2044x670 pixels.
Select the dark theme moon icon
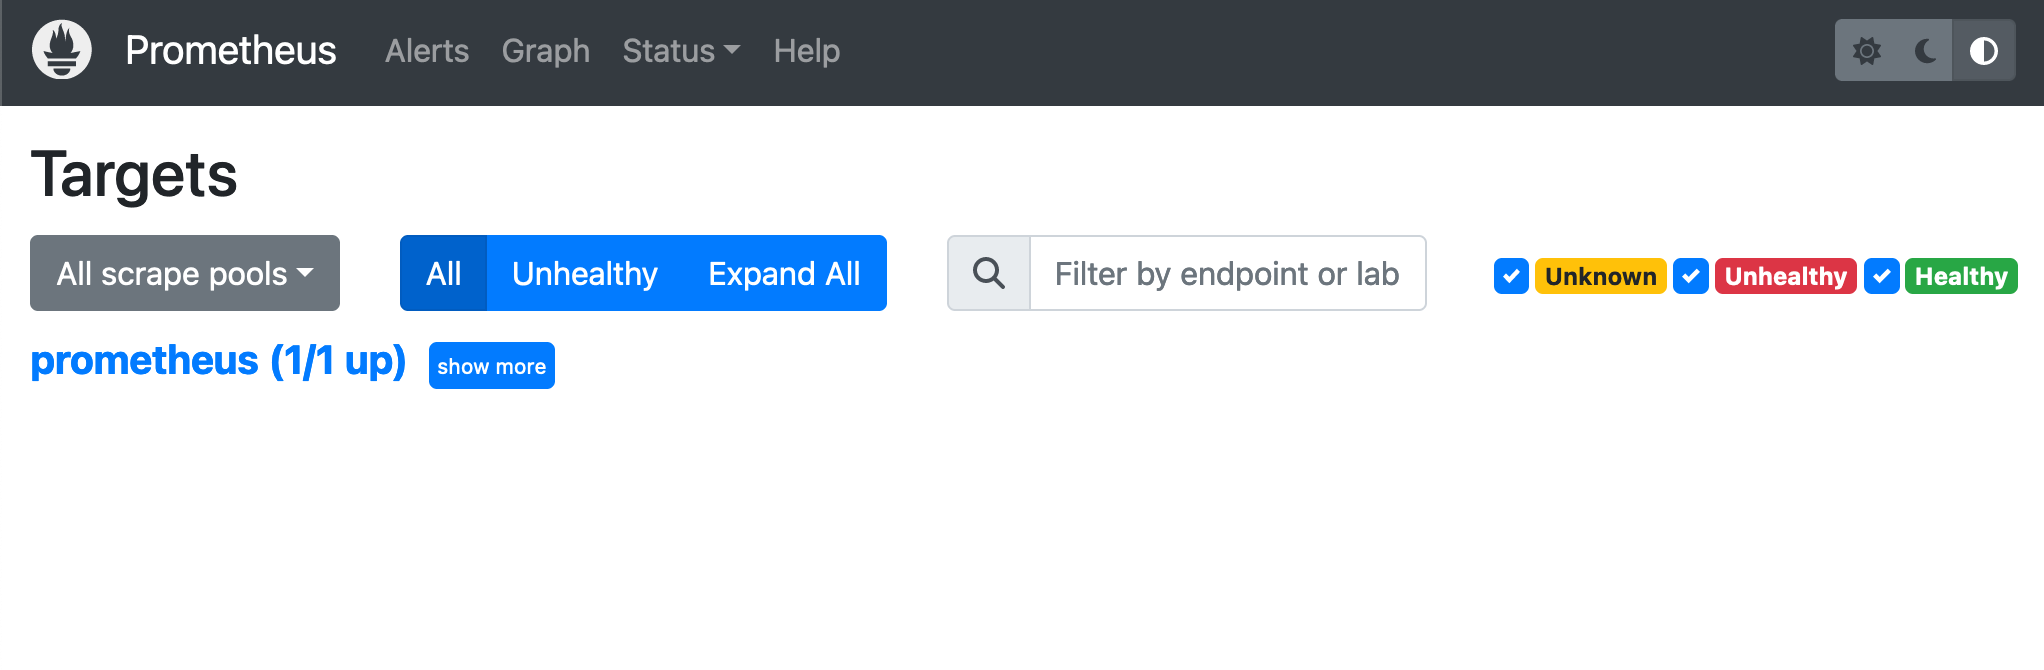click(x=1925, y=50)
